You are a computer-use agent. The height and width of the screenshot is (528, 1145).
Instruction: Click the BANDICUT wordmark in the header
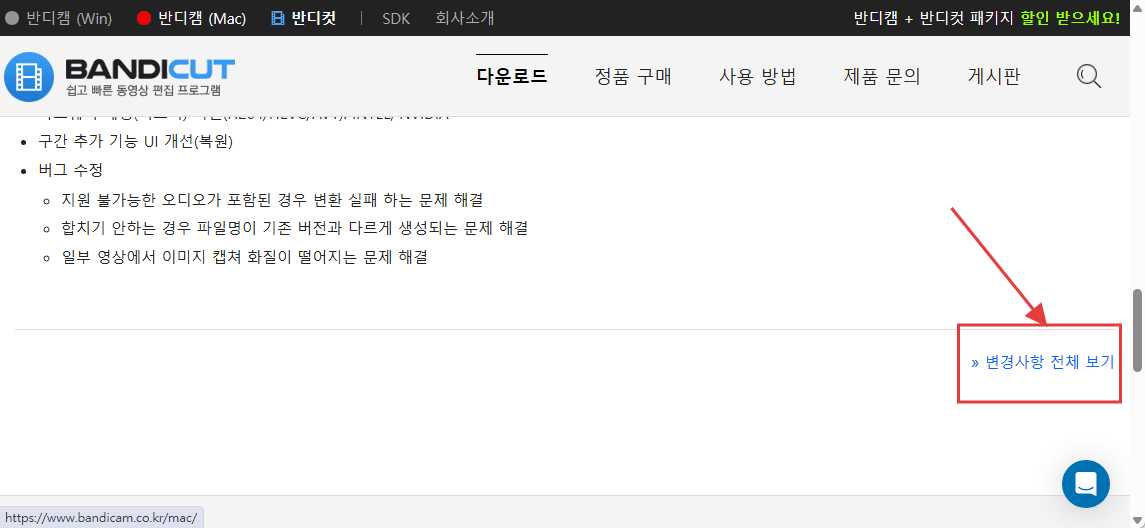click(149, 69)
